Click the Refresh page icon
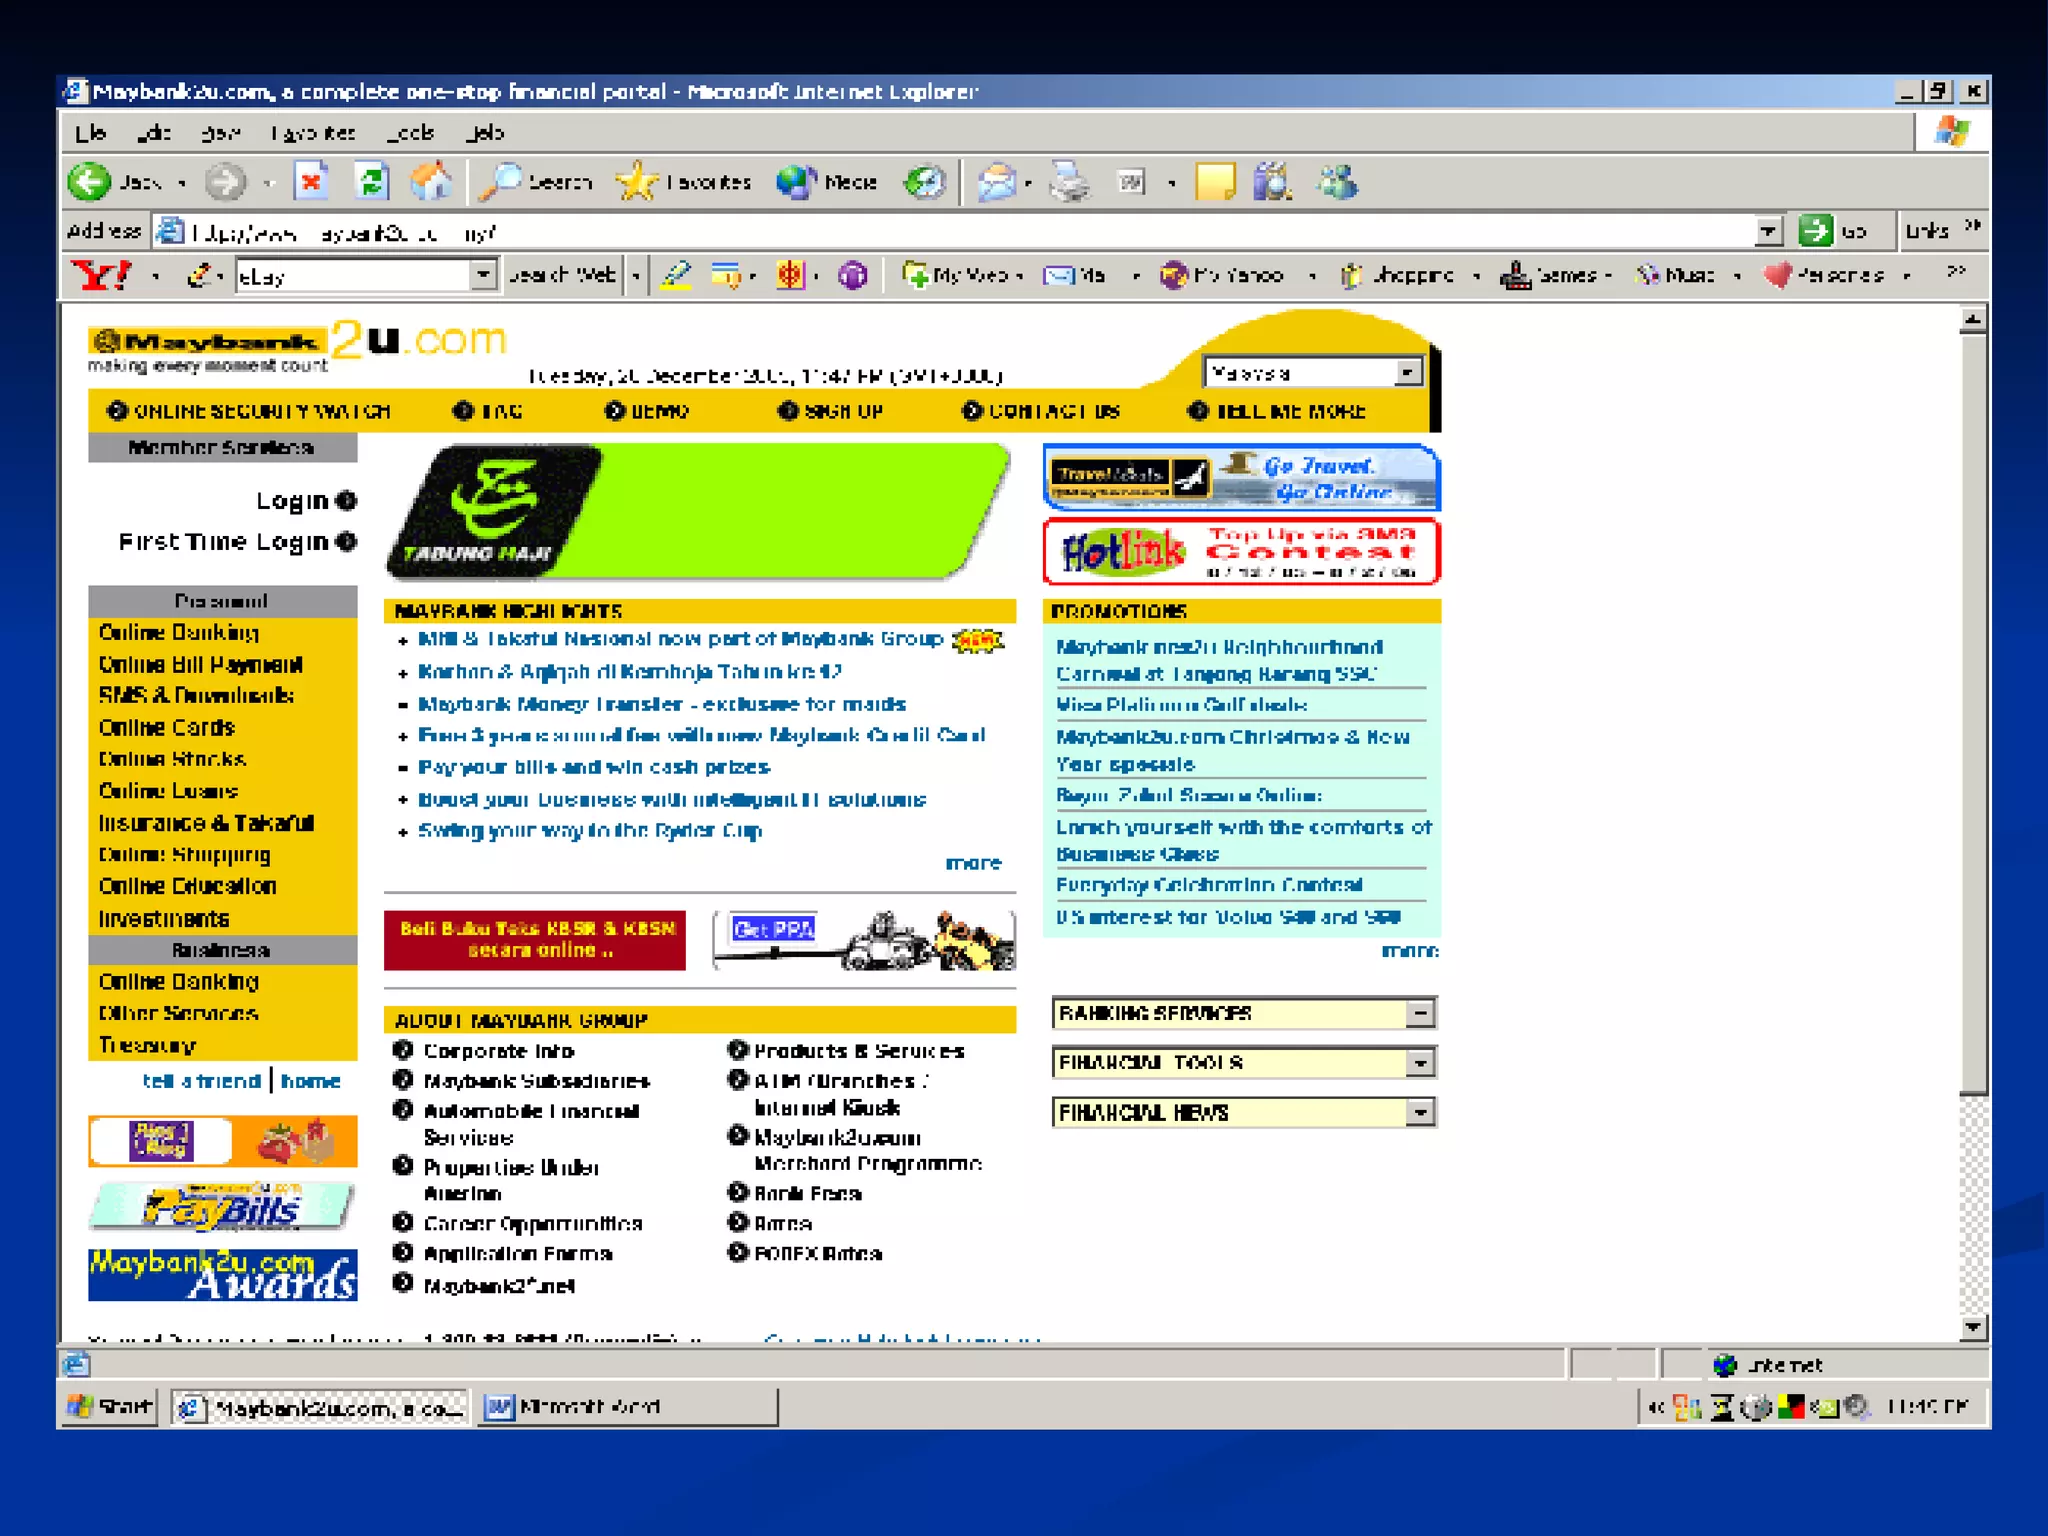2048x1536 pixels. (372, 182)
